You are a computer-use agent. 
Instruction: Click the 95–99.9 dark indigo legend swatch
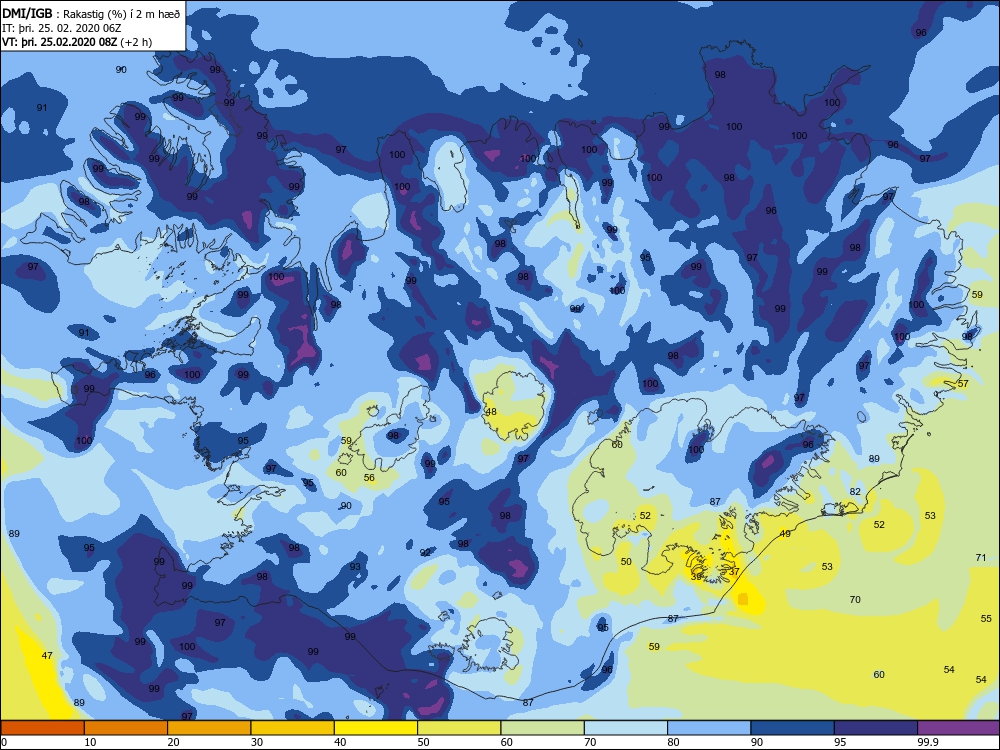876,727
